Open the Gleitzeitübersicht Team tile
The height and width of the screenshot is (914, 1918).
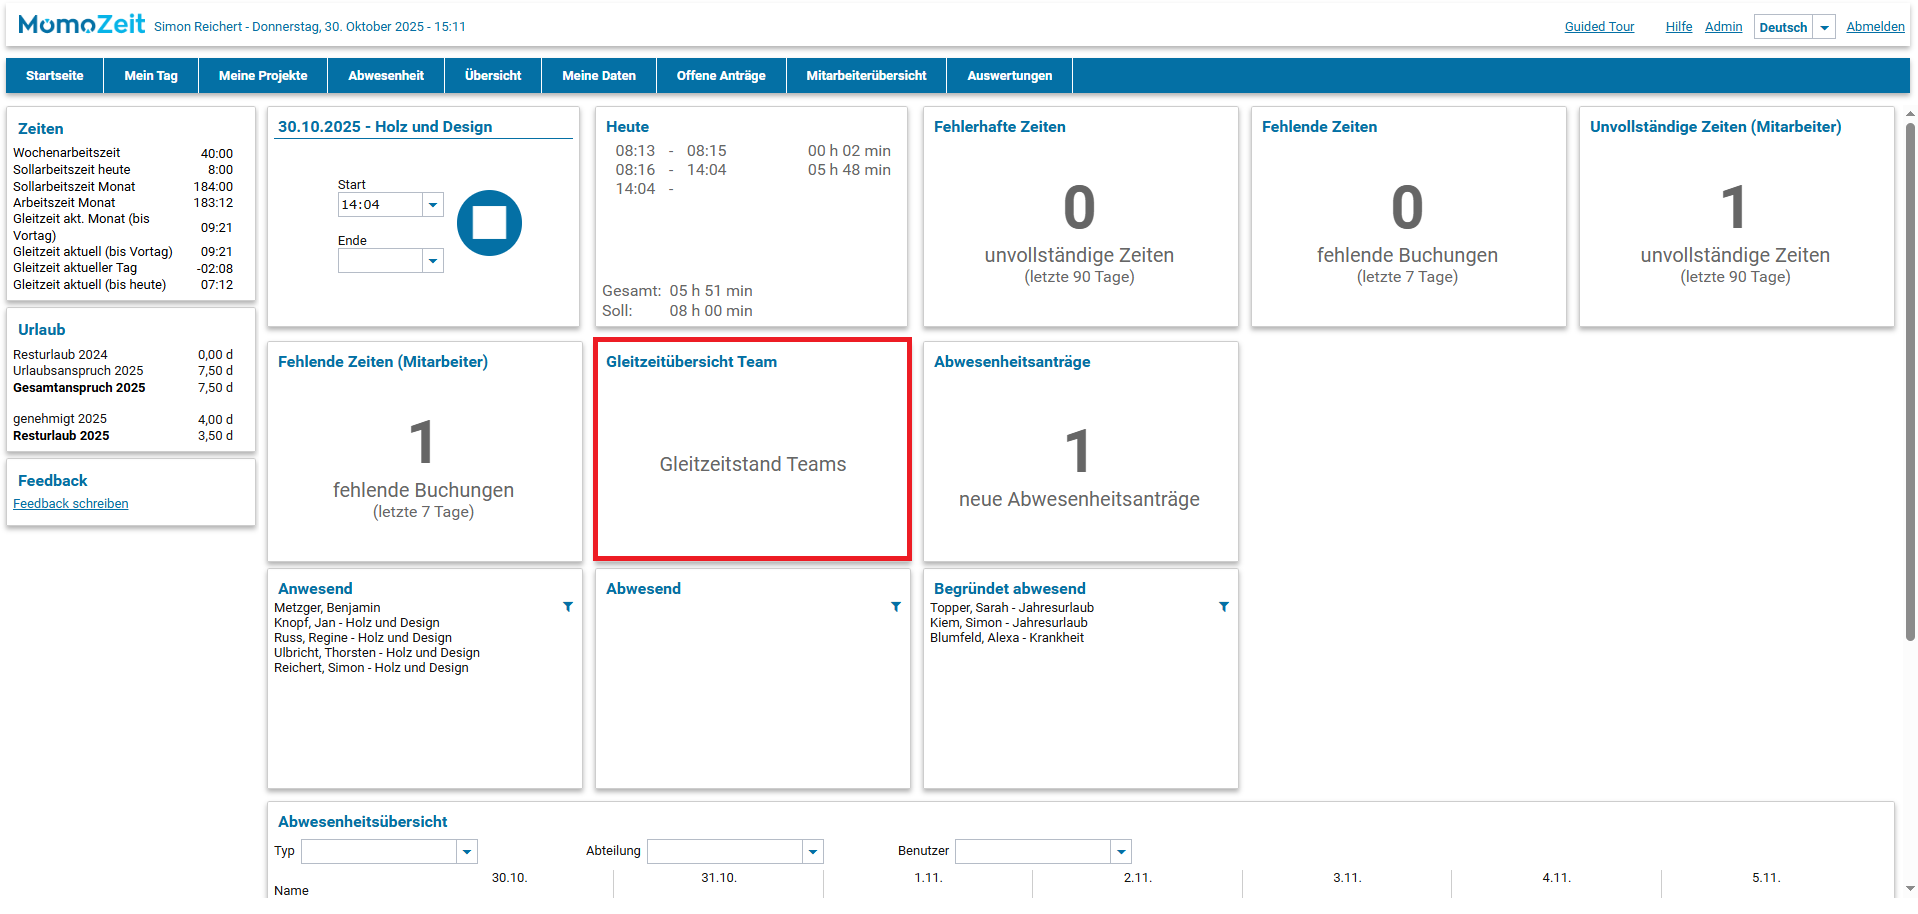point(752,450)
